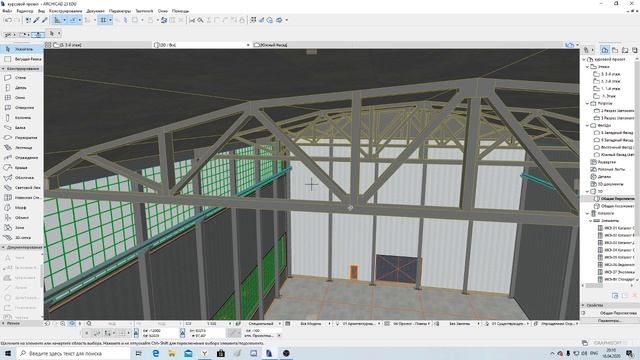Select the Перекрытие slab tool
The image size is (640, 360).
(x=22, y=138)
